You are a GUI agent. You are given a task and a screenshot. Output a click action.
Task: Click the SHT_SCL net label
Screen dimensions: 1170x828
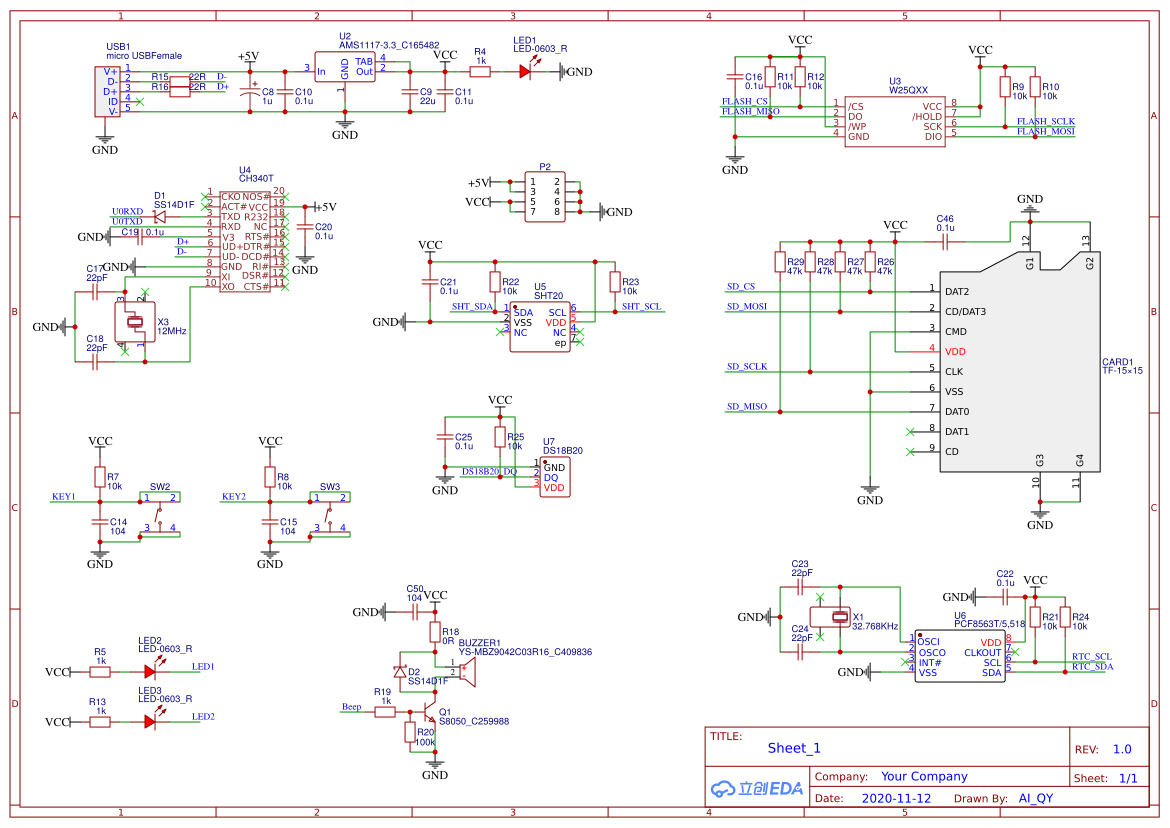[x=642, y=307]
